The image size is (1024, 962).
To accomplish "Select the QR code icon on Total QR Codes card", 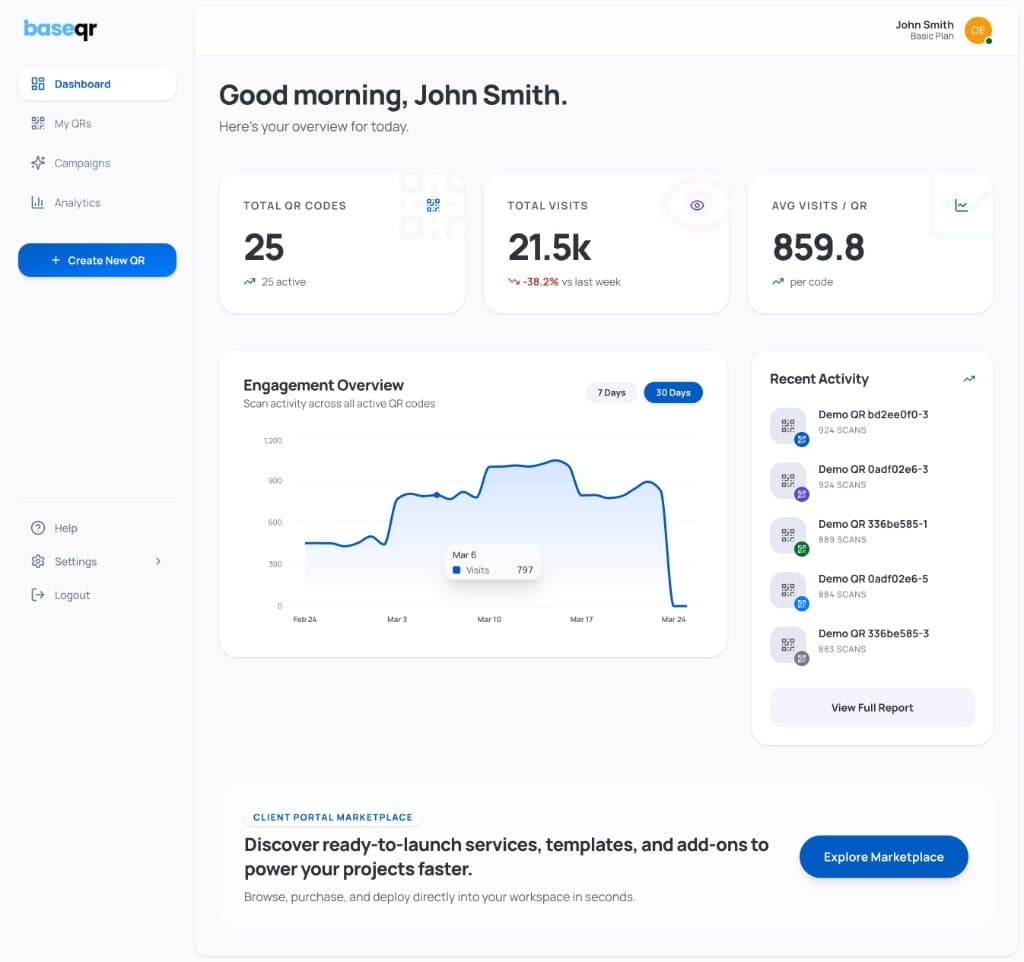I will point(431,207).
